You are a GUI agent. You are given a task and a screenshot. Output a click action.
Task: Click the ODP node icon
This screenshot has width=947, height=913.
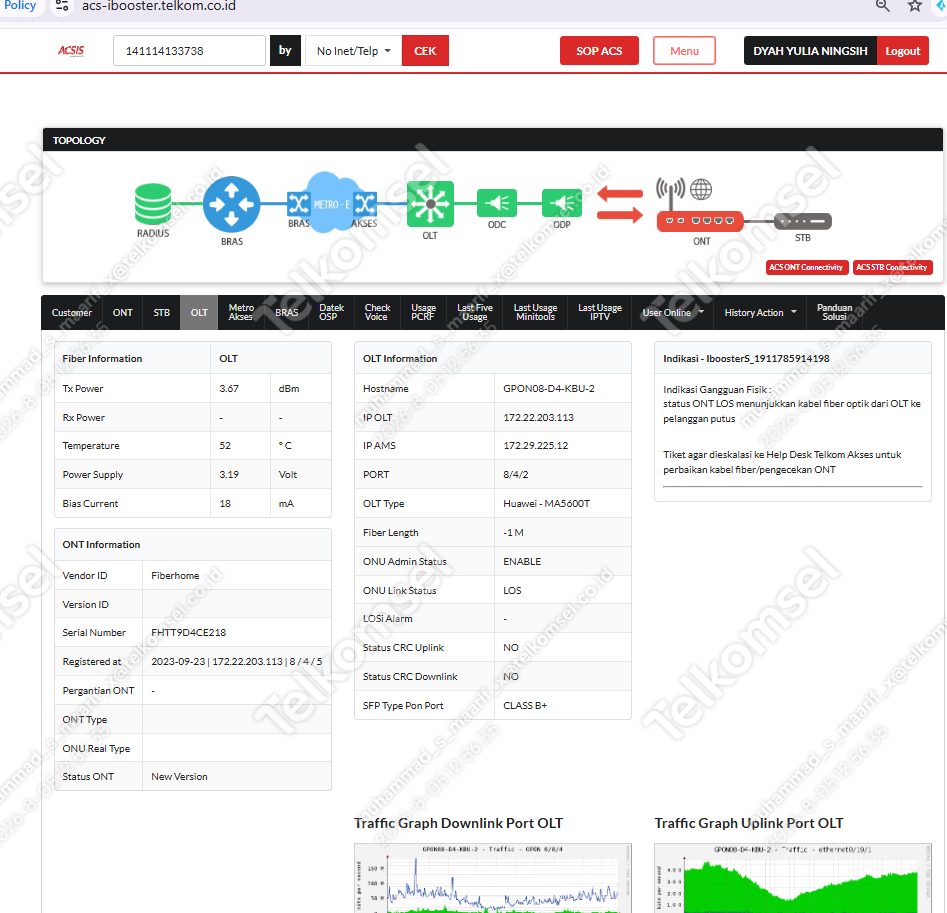pyautogui.click(x=562, y=203)
